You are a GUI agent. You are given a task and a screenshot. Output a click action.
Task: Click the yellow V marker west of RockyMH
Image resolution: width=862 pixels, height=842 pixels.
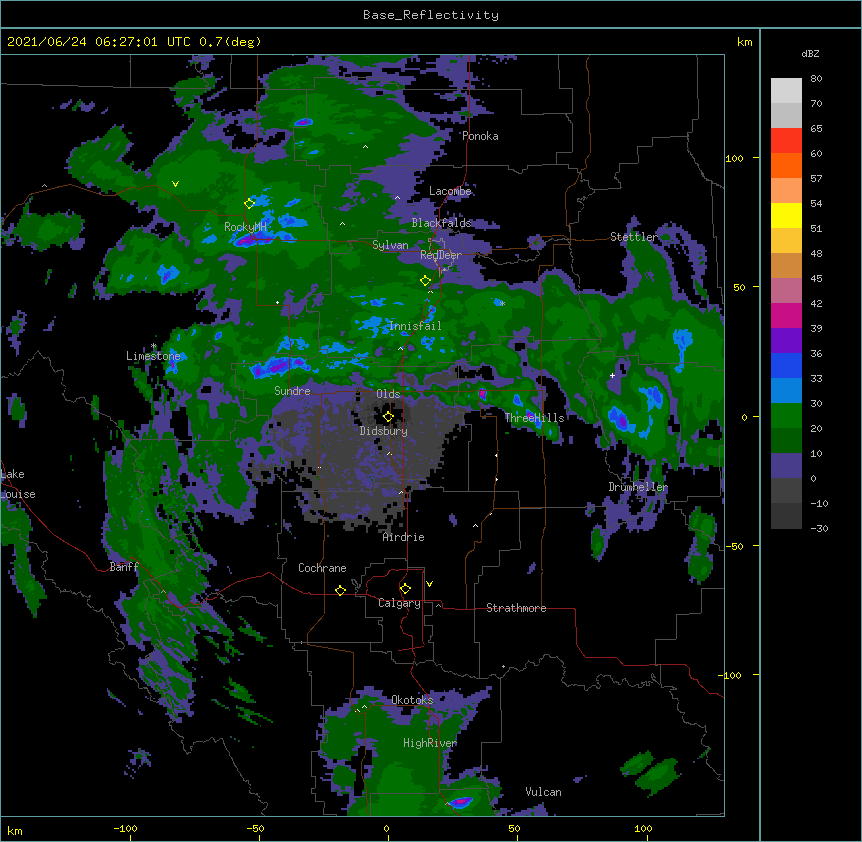(175, 184)
